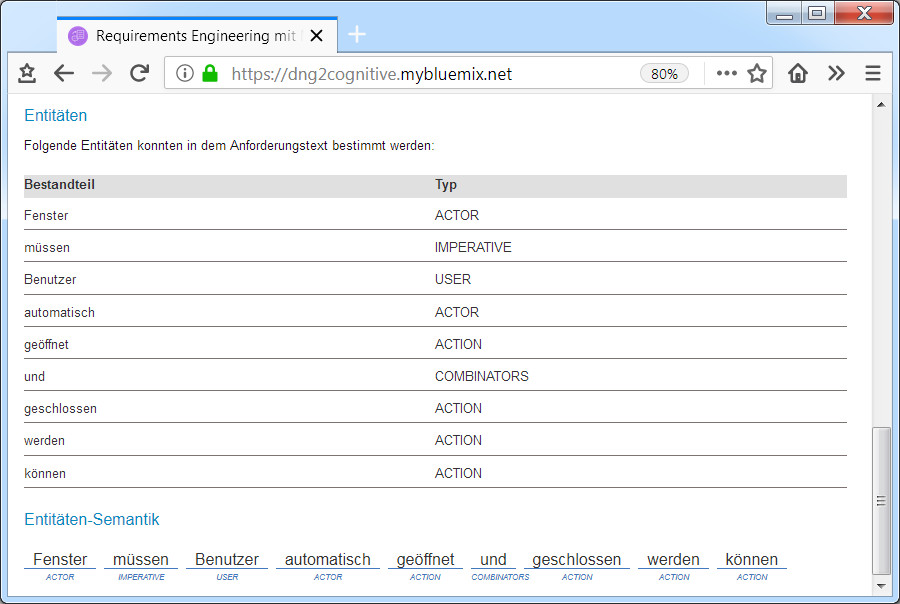Reload the page with the refresh icon
The image size is (900, 604).
tap(140, 73)
